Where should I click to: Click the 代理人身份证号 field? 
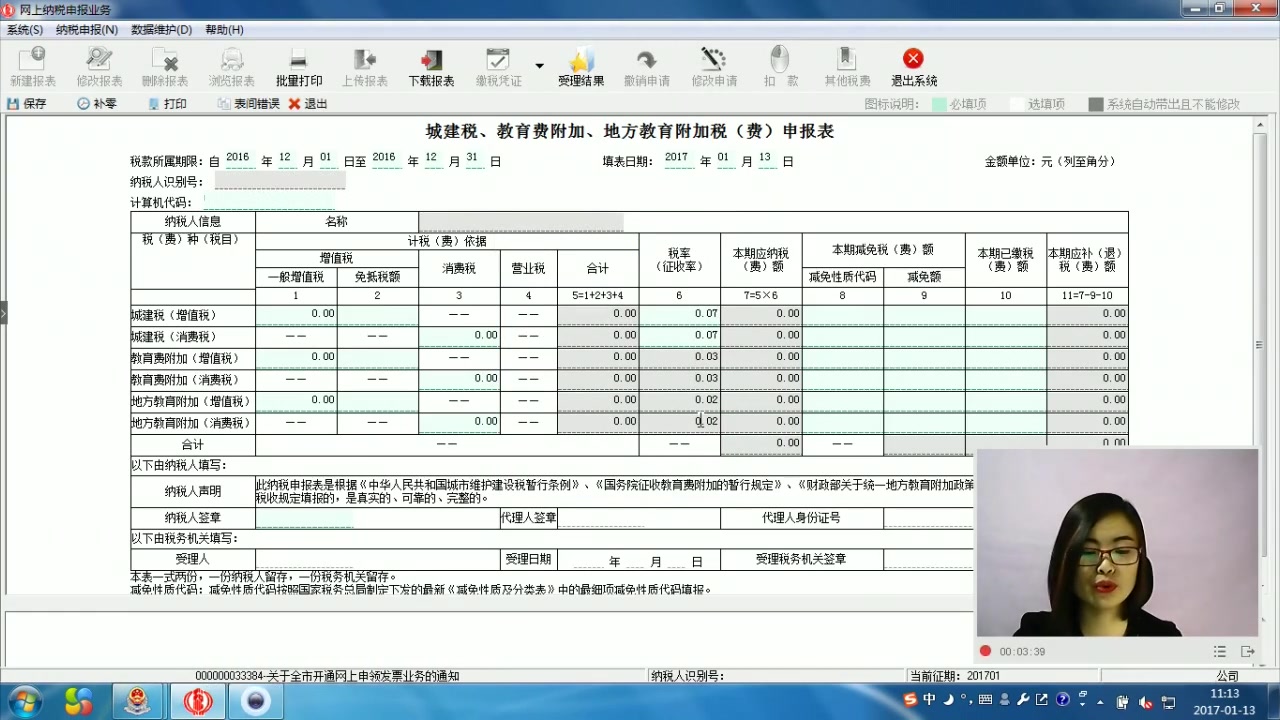click(928, 518)
